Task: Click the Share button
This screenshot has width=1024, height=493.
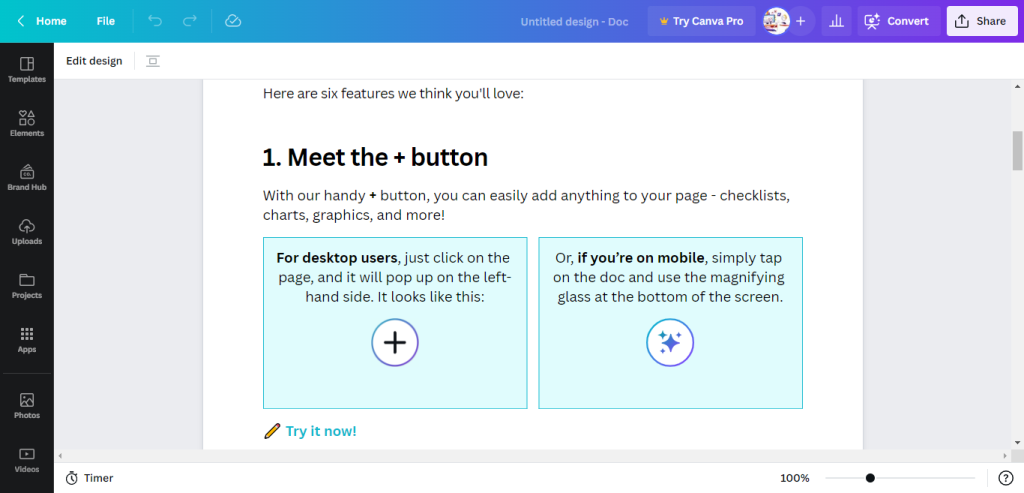Action: 982,21
